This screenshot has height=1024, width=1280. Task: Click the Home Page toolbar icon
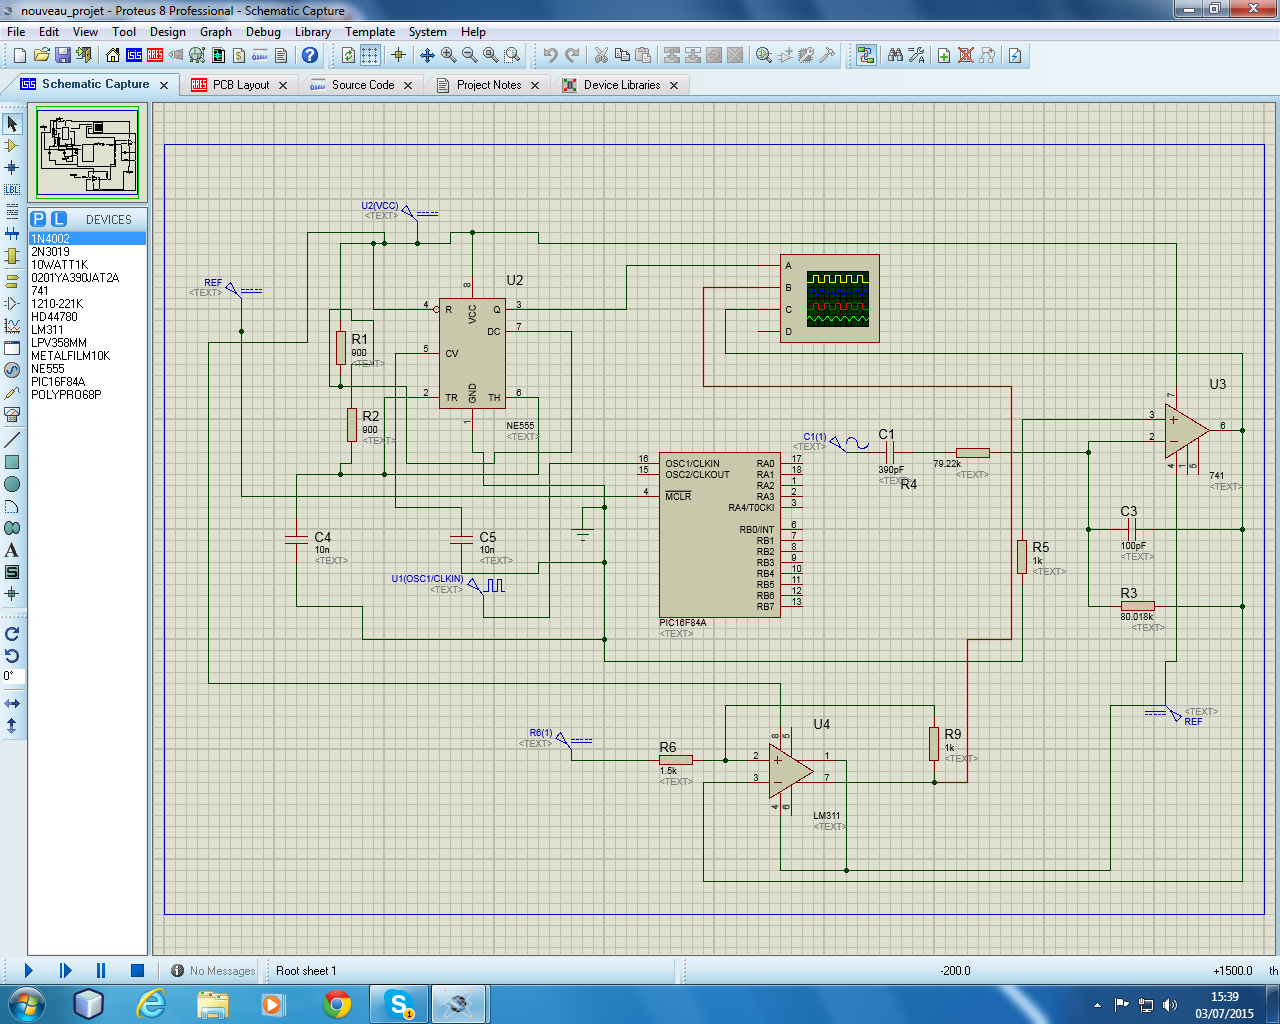pos(113,55)
